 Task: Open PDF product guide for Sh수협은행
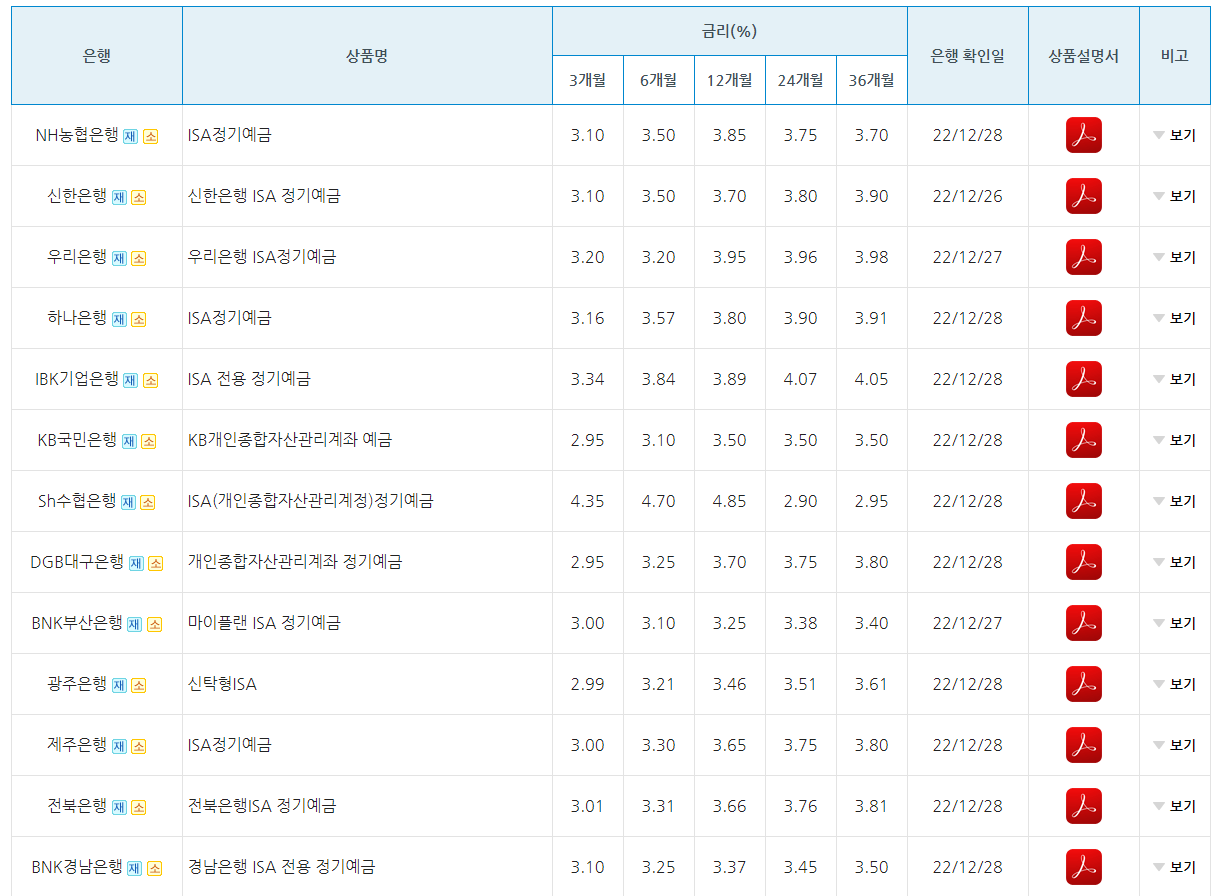(1083, 501)
